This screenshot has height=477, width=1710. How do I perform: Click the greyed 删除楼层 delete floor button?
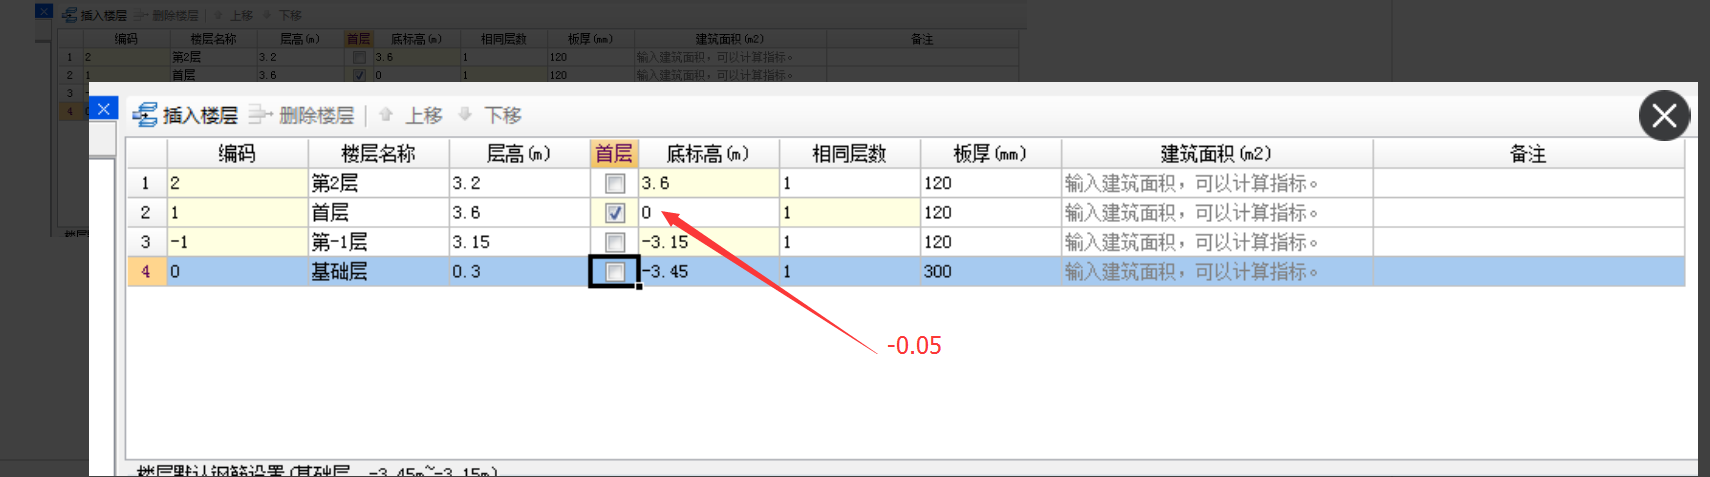301,115
